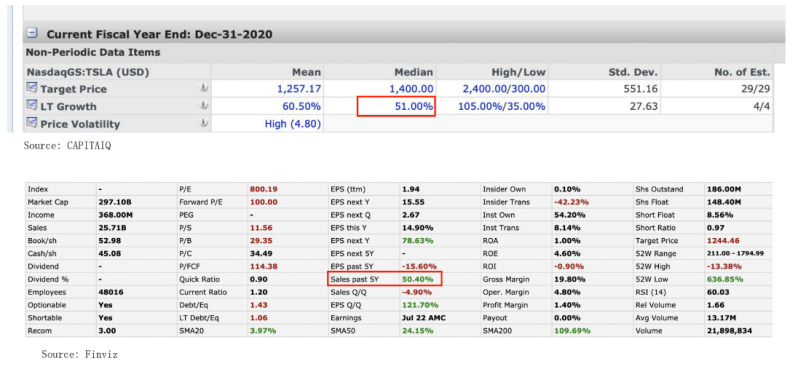Image resolution: width=799 pixels, height=370 pixels.
Task: Click the P/B value 29.35
Action: [261, 241]
